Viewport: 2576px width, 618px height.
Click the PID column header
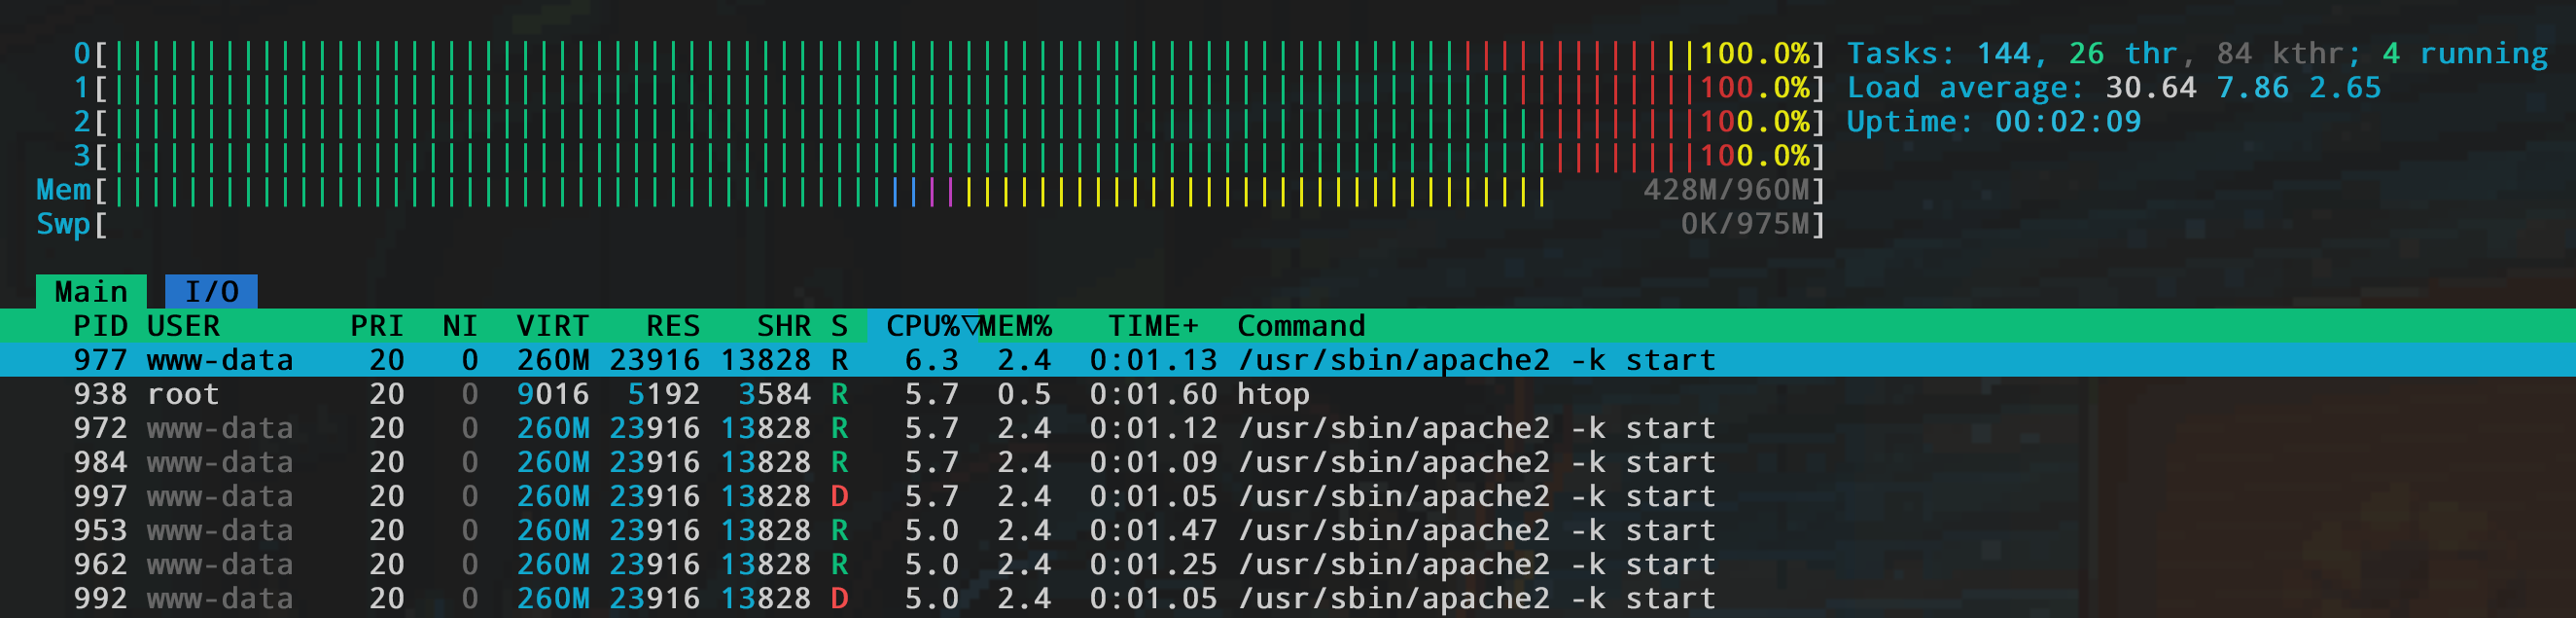pyautogui.click(x=100, y=326)
